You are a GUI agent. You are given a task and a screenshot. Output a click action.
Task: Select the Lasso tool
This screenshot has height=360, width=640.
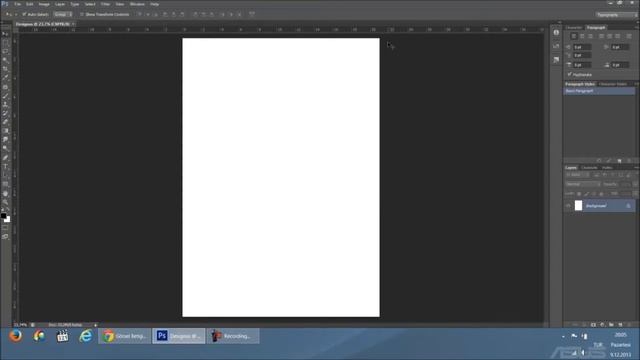click(5, 51)
